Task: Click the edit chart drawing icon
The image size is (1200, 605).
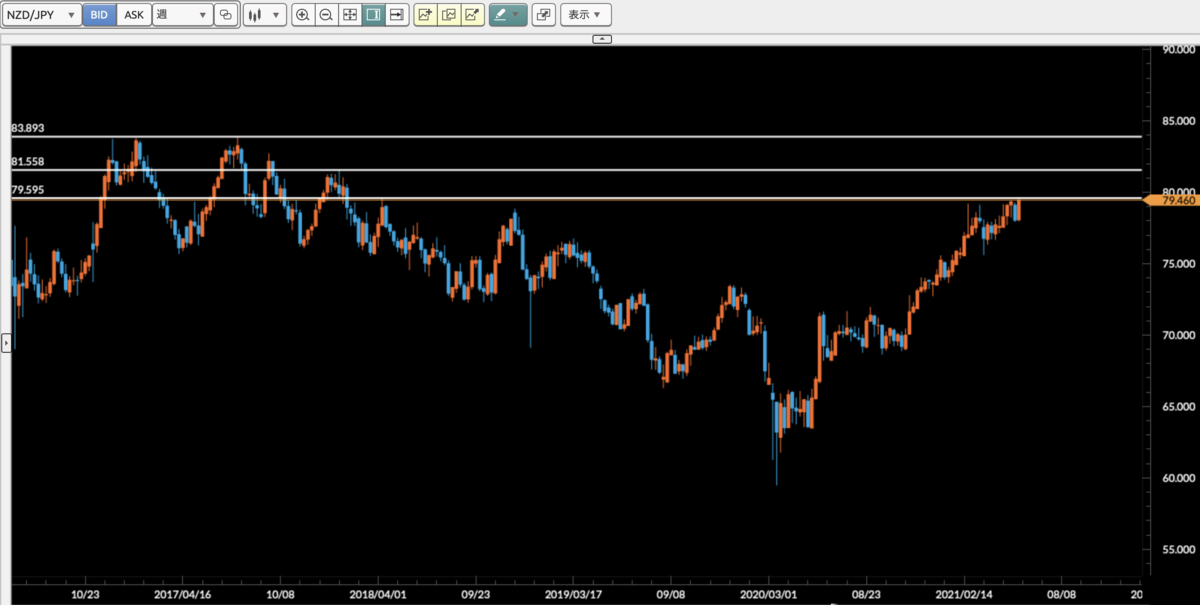Action: 472,15
